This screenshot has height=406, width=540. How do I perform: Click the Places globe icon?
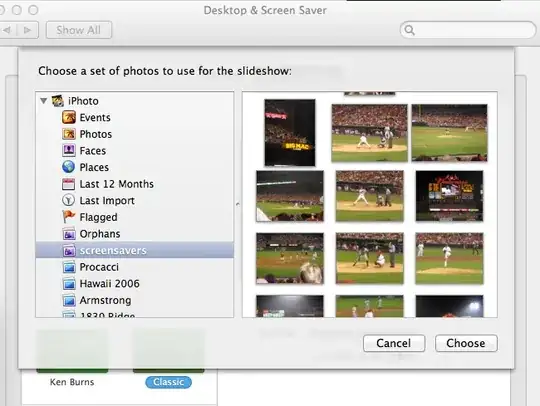click(x=69, y=167)
